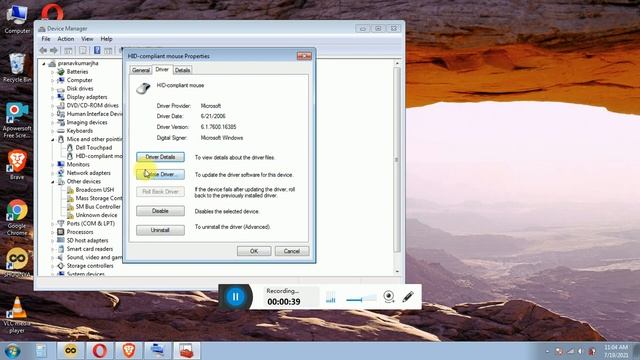
Task: Show hidden tray icons arrow
Action: pyautogui.click(x=548, y=351)
